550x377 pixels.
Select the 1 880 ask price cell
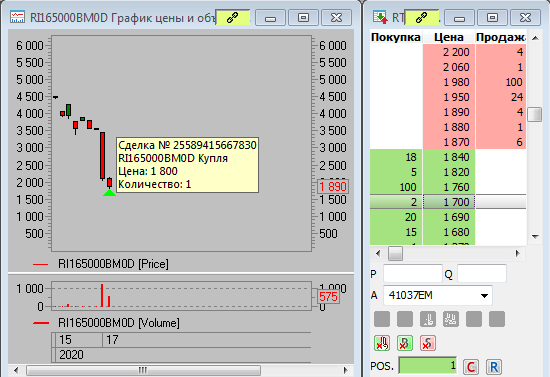point(449,127)
